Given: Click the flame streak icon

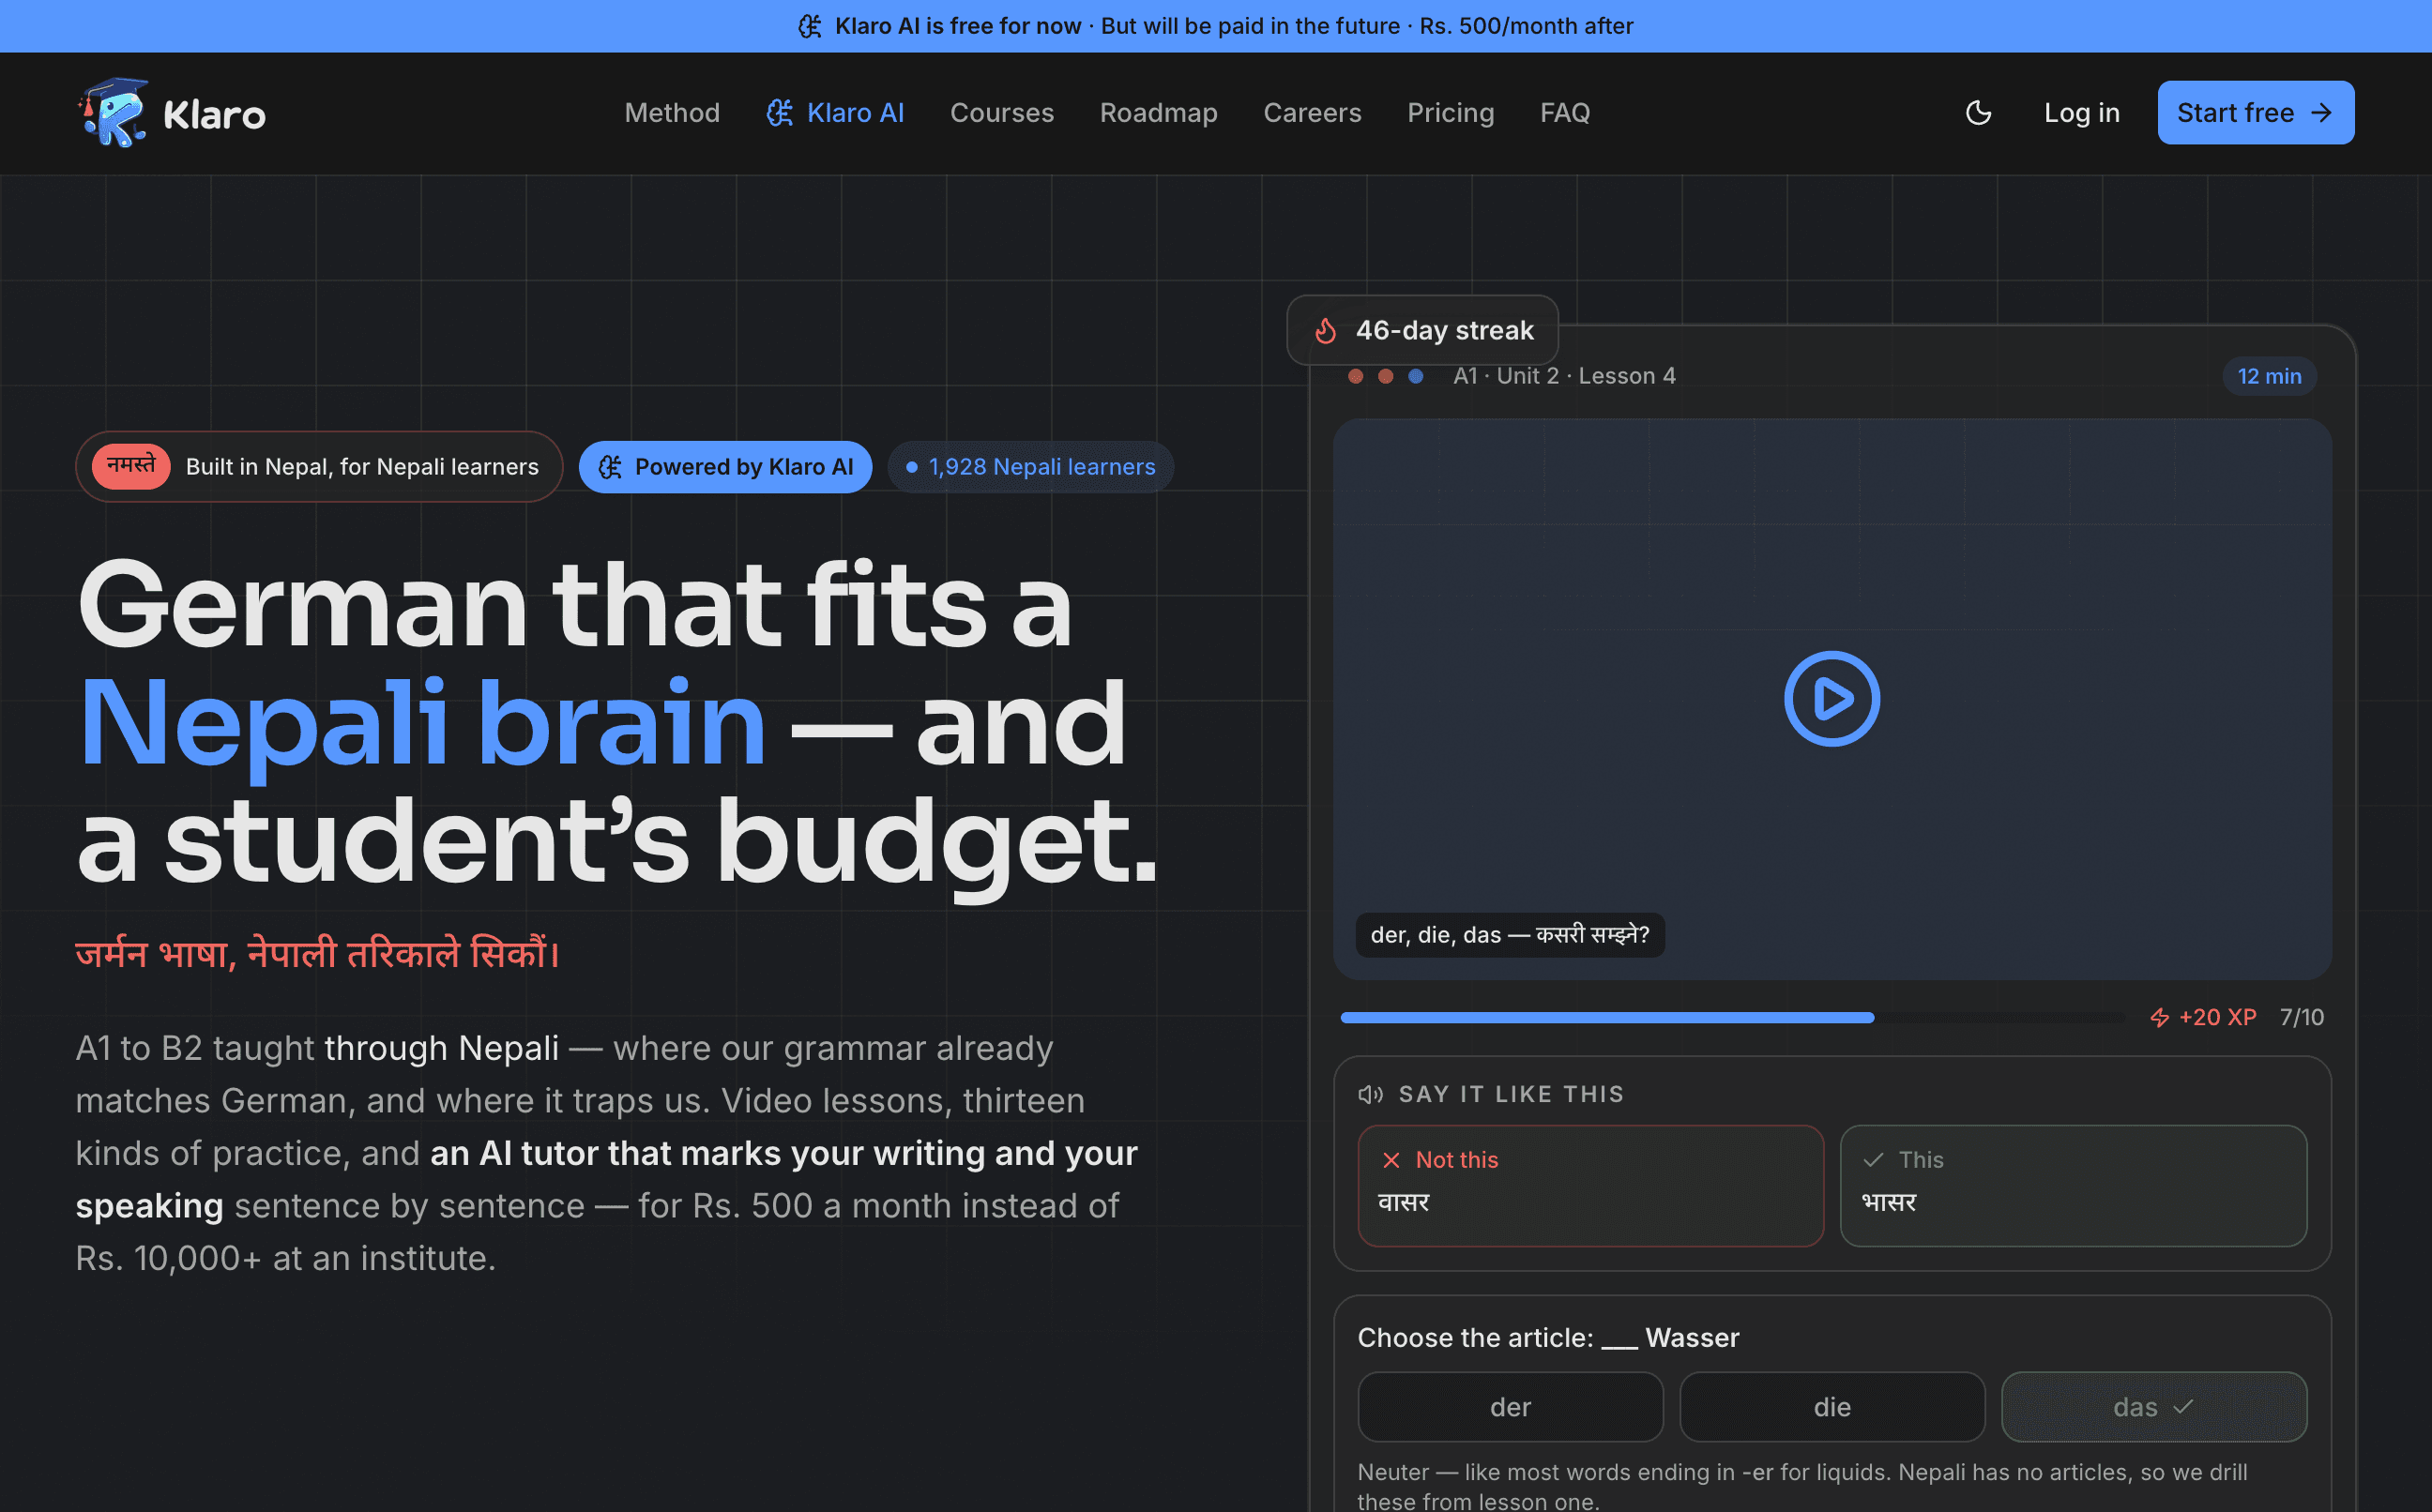Looking at the screenshot, I should pyautogui.click(x=1326, y=330).
